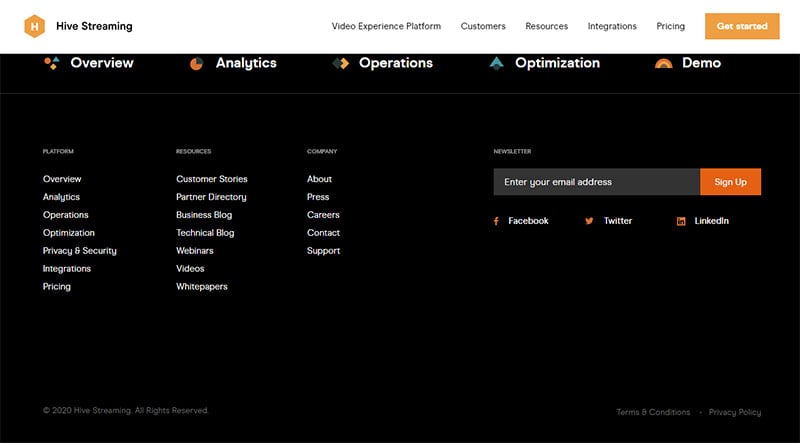This screenshot has width=800, height=443.
Task: Open the footer Overview link under Platform
Action: click(62, 179)
